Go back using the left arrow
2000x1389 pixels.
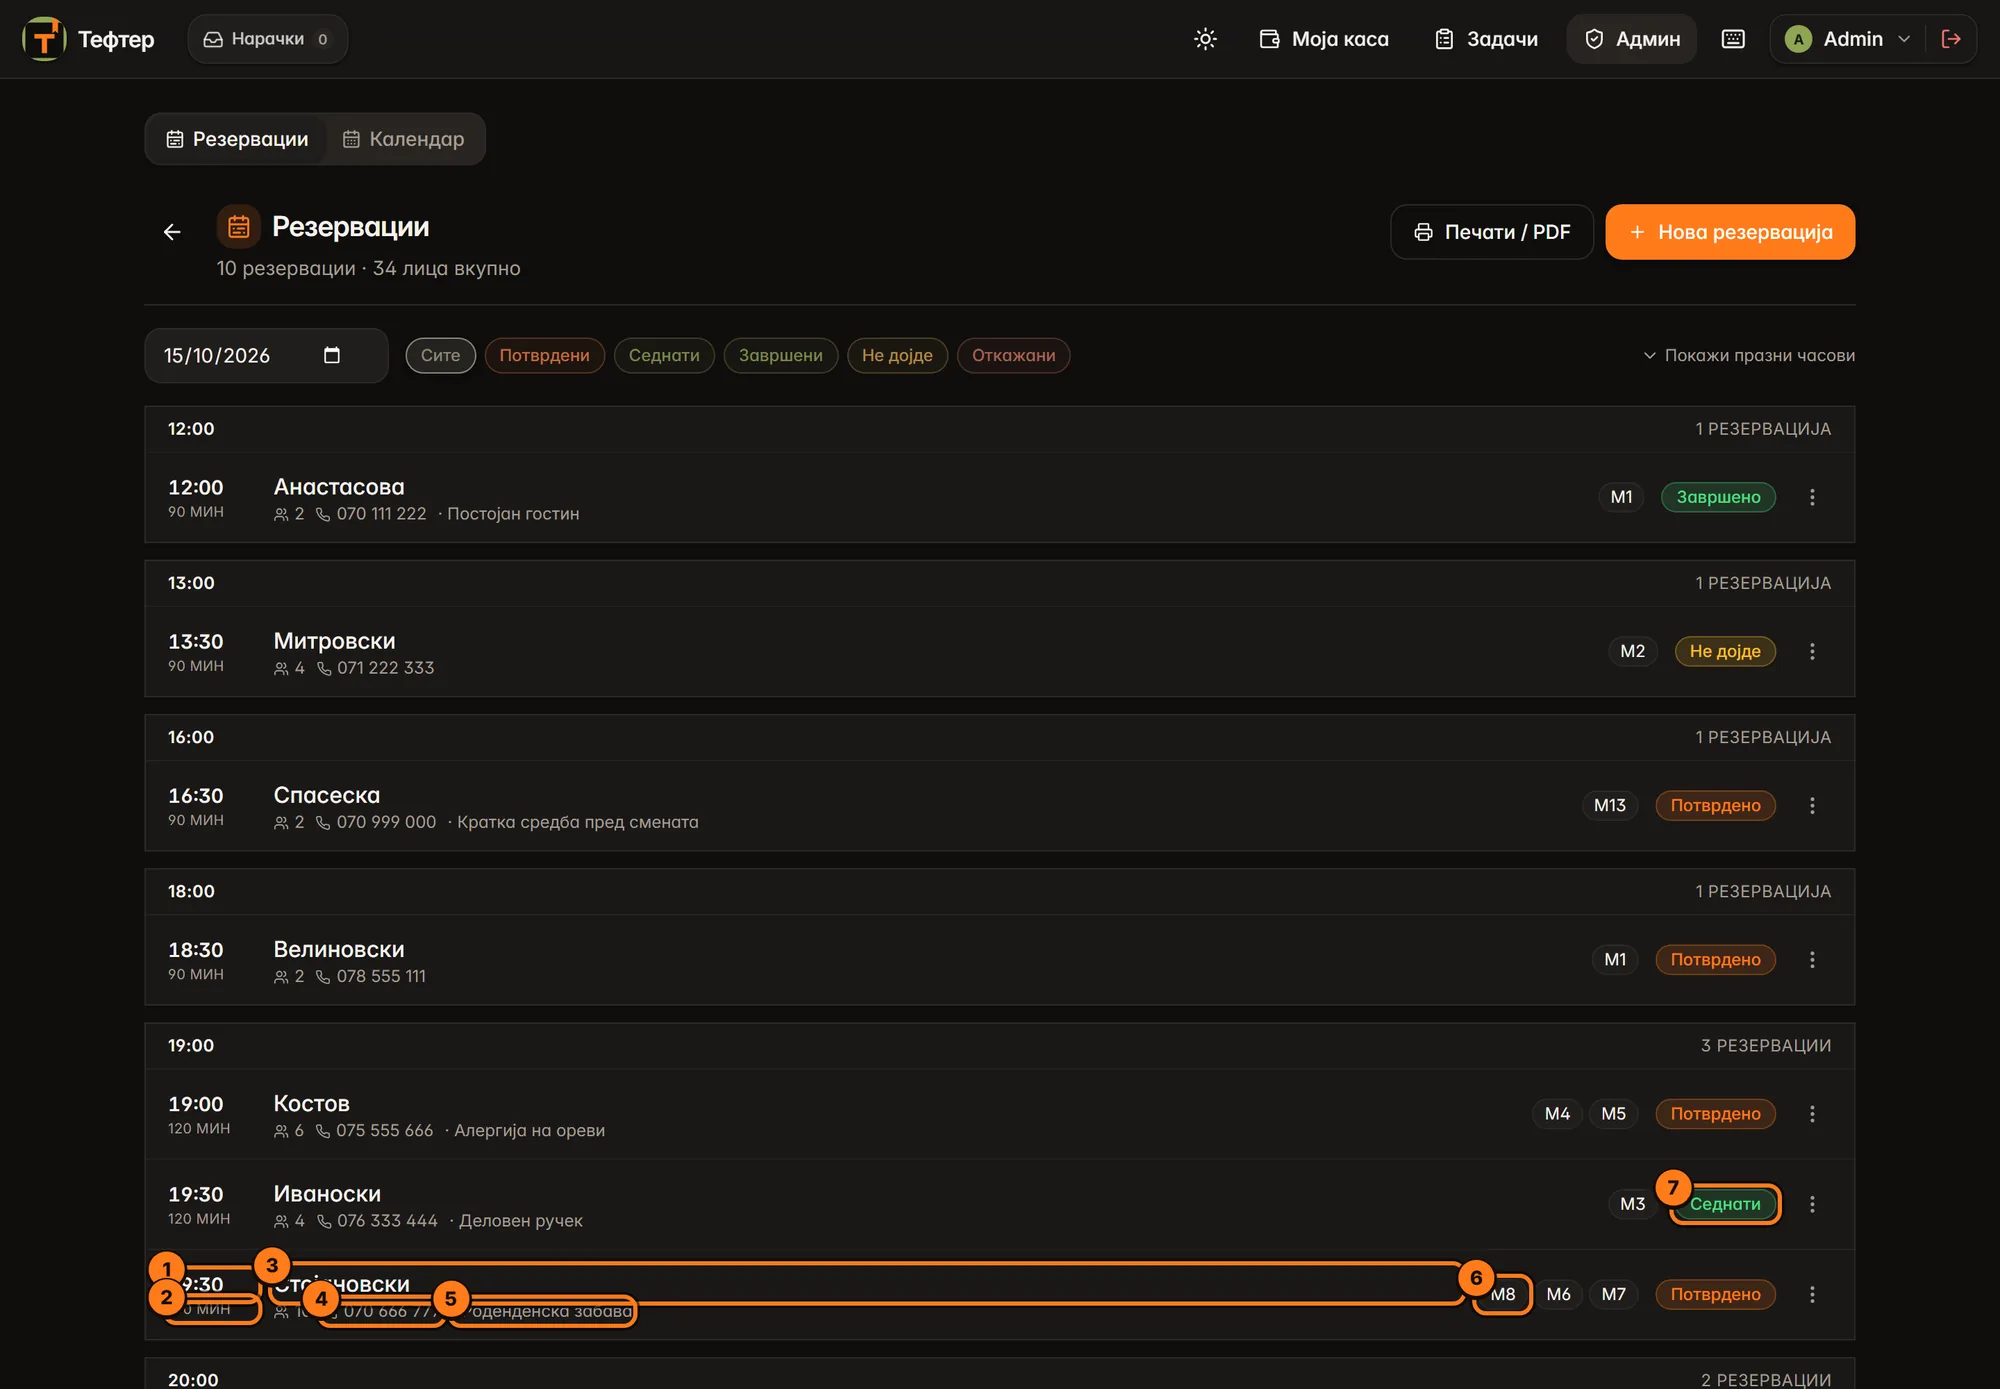172,232
